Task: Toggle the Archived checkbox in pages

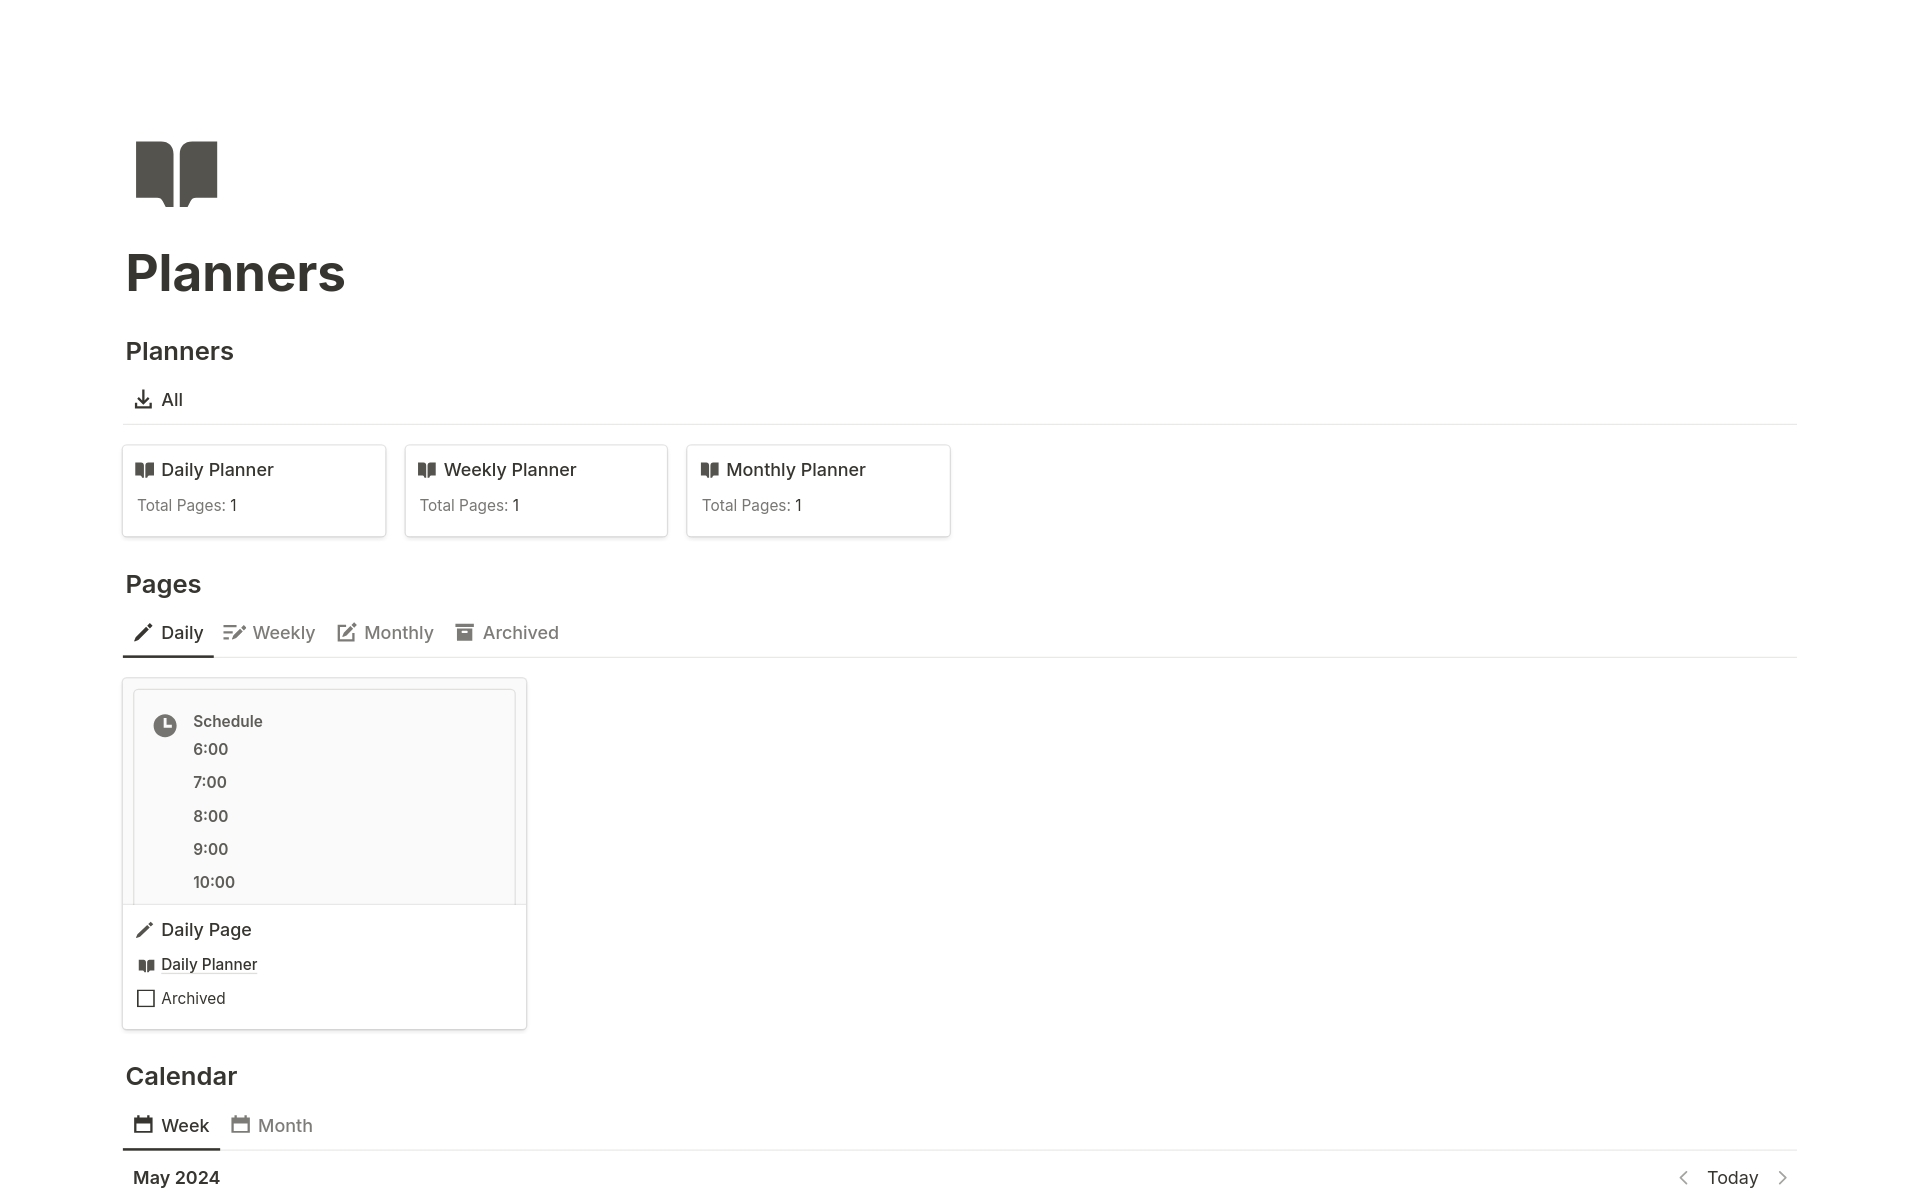Action: pyautogui.click(x=145, y=997)
